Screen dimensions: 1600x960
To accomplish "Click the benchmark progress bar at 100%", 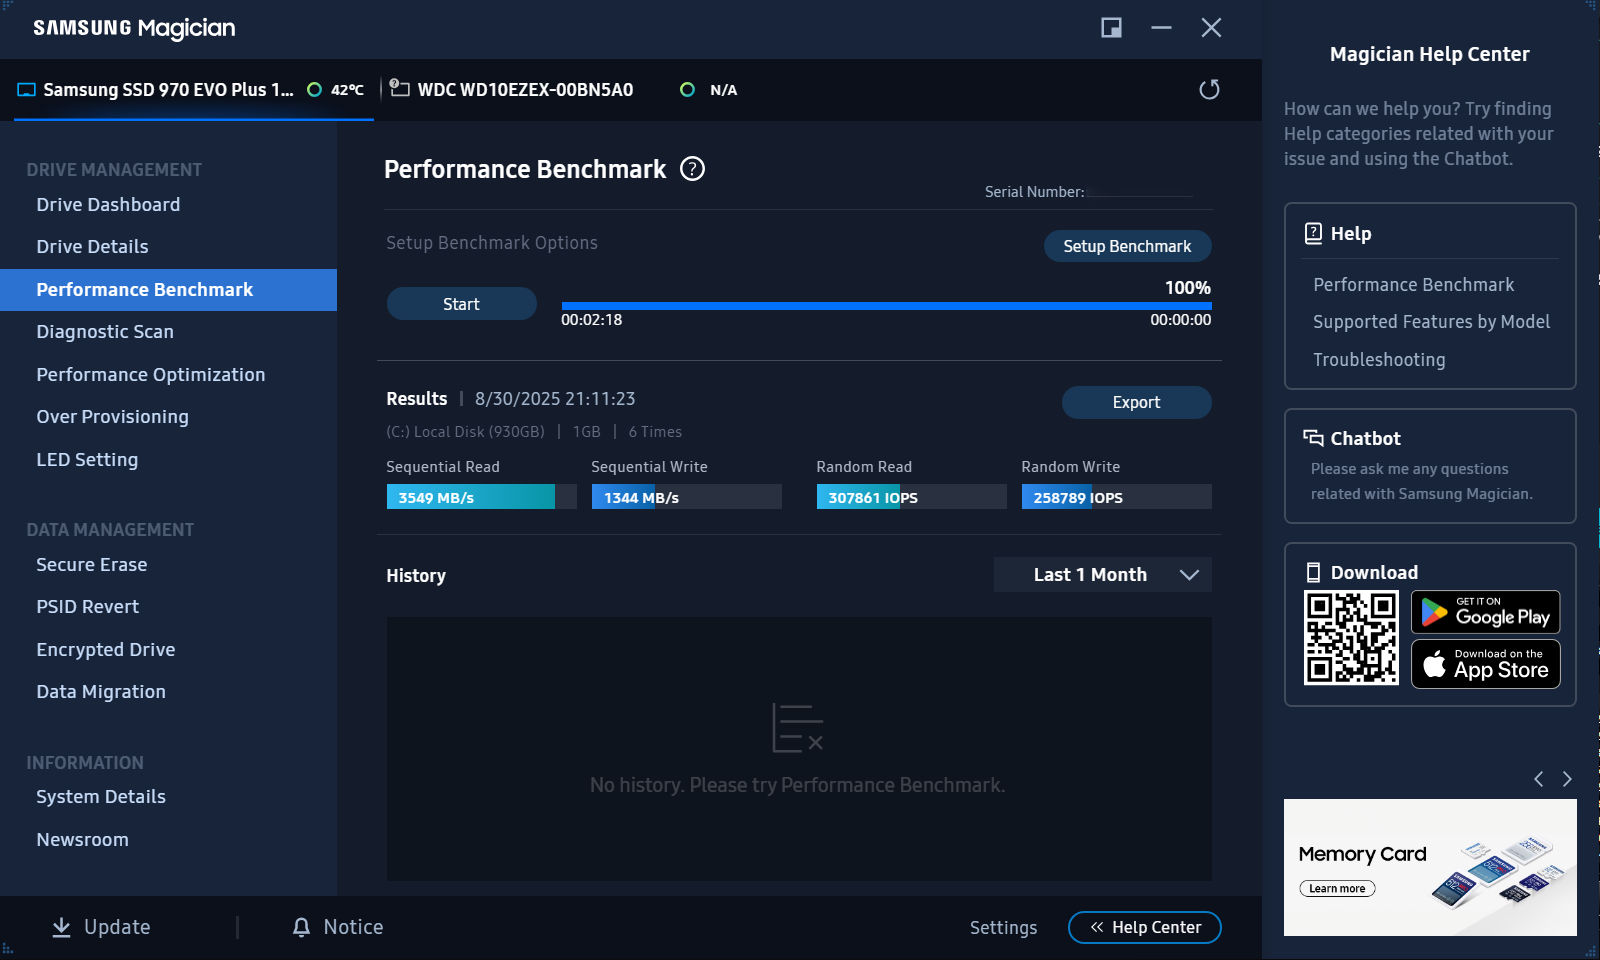I will click(x=887, y=306).
